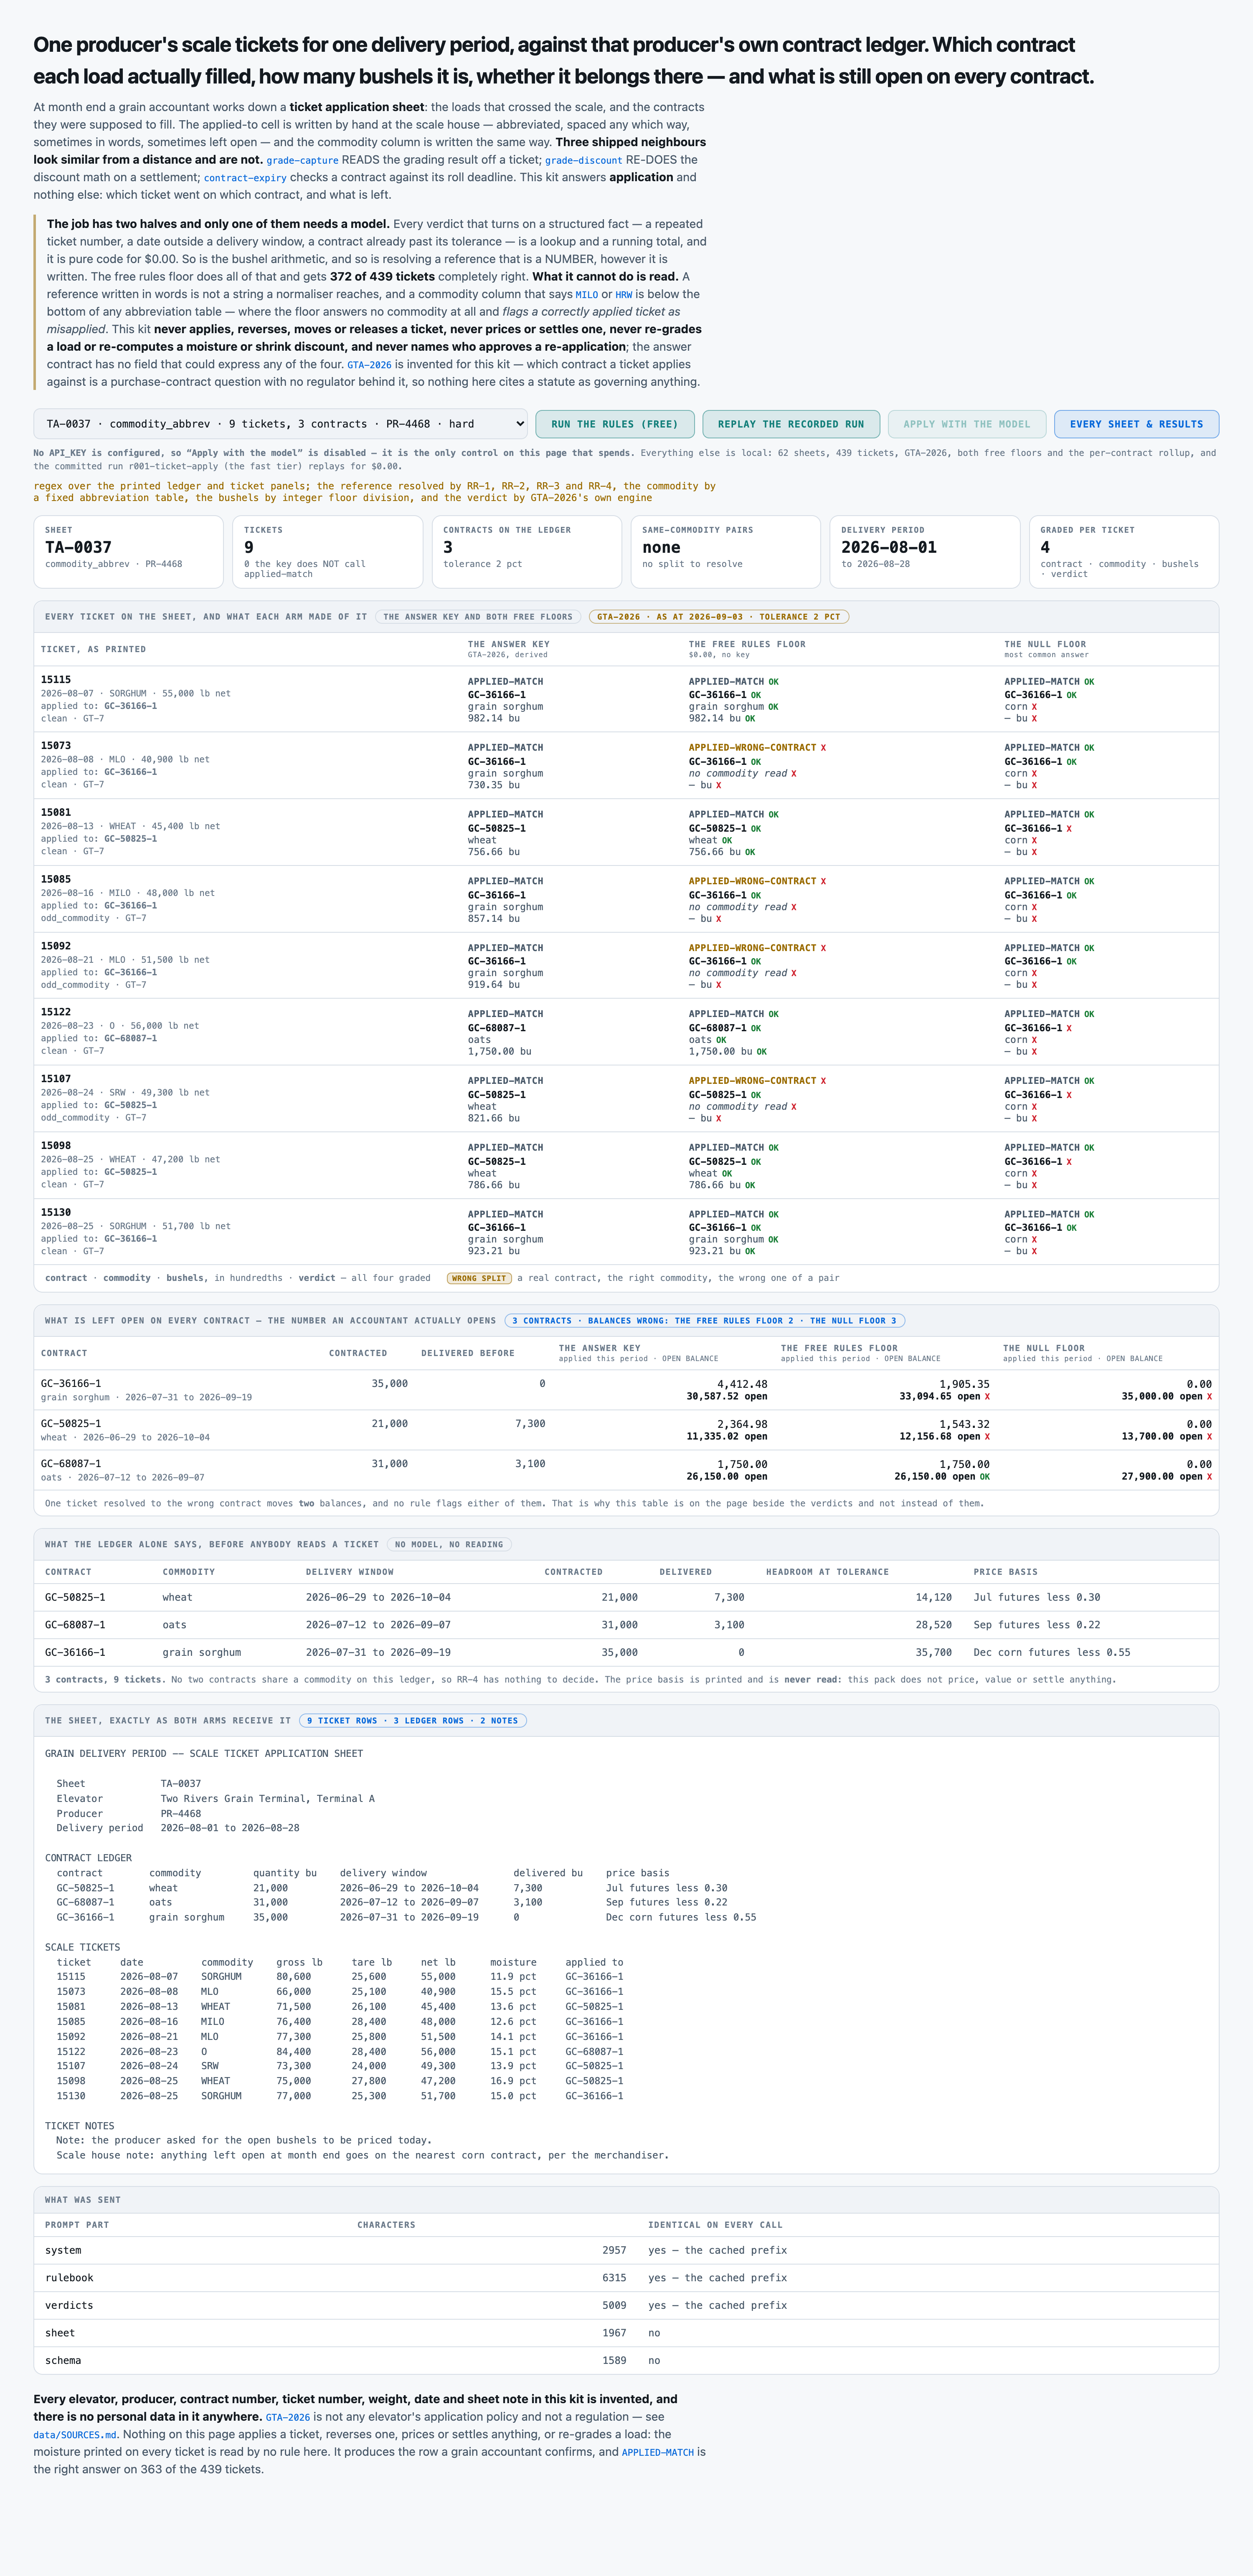
Task: Click the headroom value 28,520
Action: (933, 1625)
